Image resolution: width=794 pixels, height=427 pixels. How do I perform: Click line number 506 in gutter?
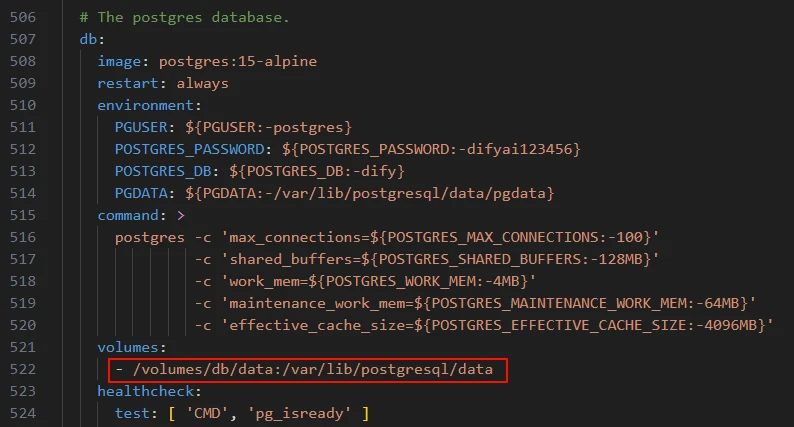[23, 17]
